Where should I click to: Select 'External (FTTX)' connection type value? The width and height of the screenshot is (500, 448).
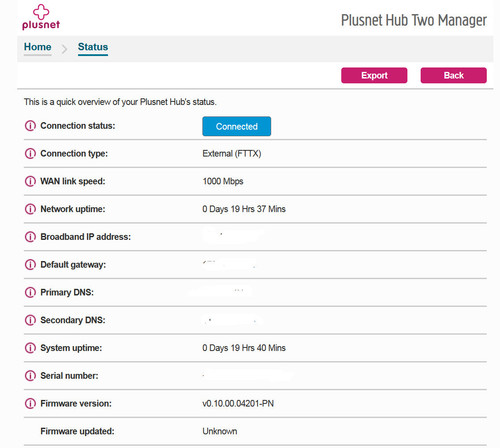click(x=232, y=154)
